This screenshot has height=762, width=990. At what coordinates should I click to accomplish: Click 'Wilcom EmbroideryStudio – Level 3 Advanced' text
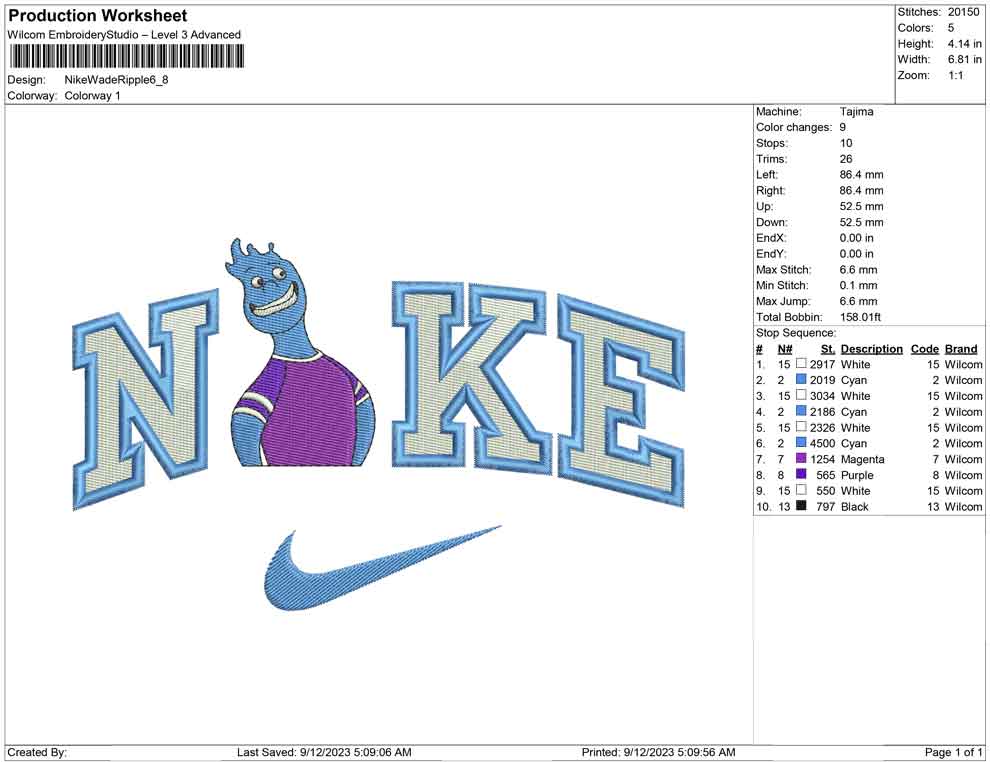point(124,35)
